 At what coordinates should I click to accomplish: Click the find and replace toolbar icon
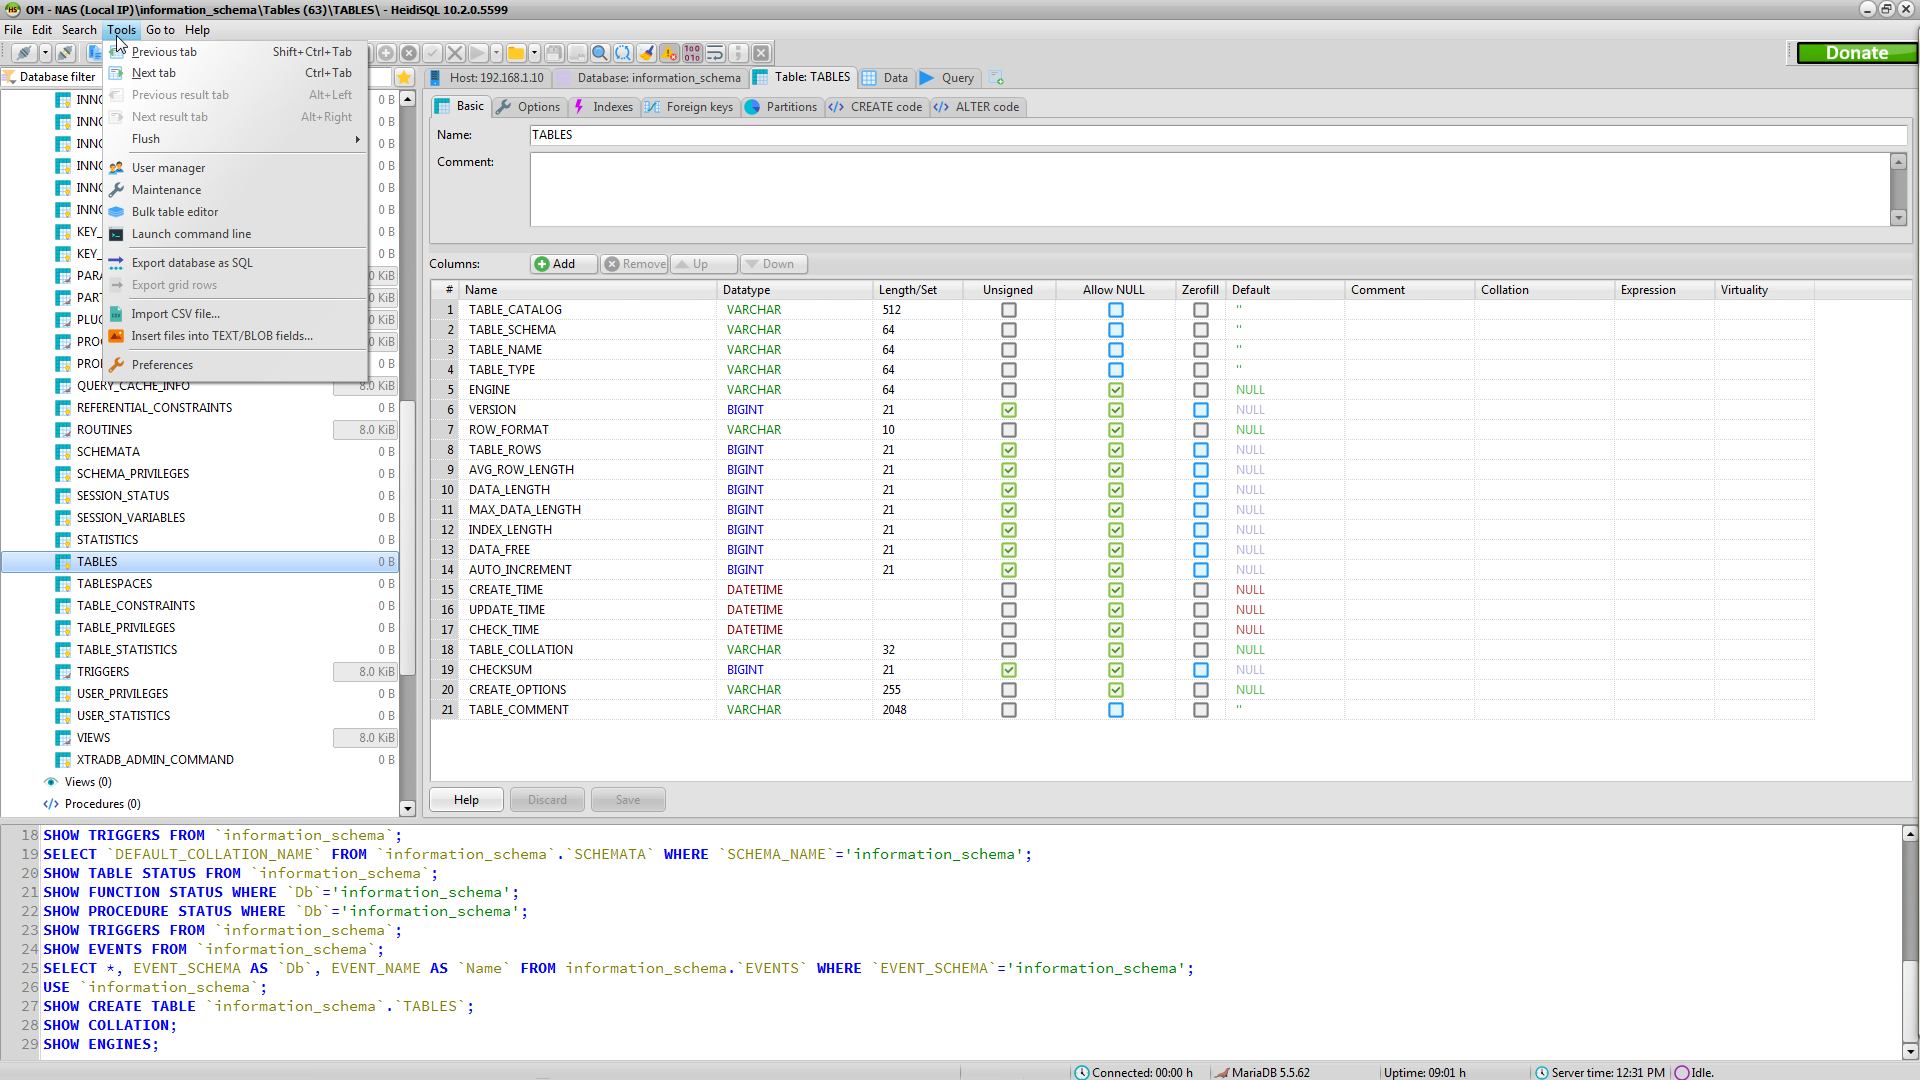point(623,53)
